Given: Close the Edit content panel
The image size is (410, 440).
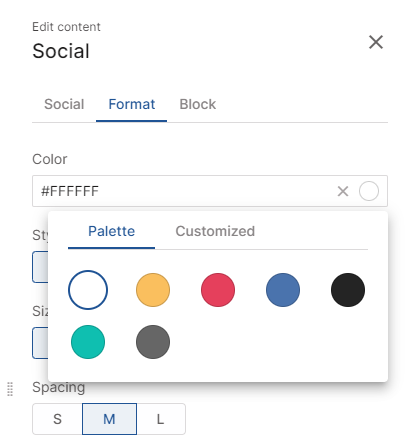Looking at the screenshot, I should click(376, 42).
